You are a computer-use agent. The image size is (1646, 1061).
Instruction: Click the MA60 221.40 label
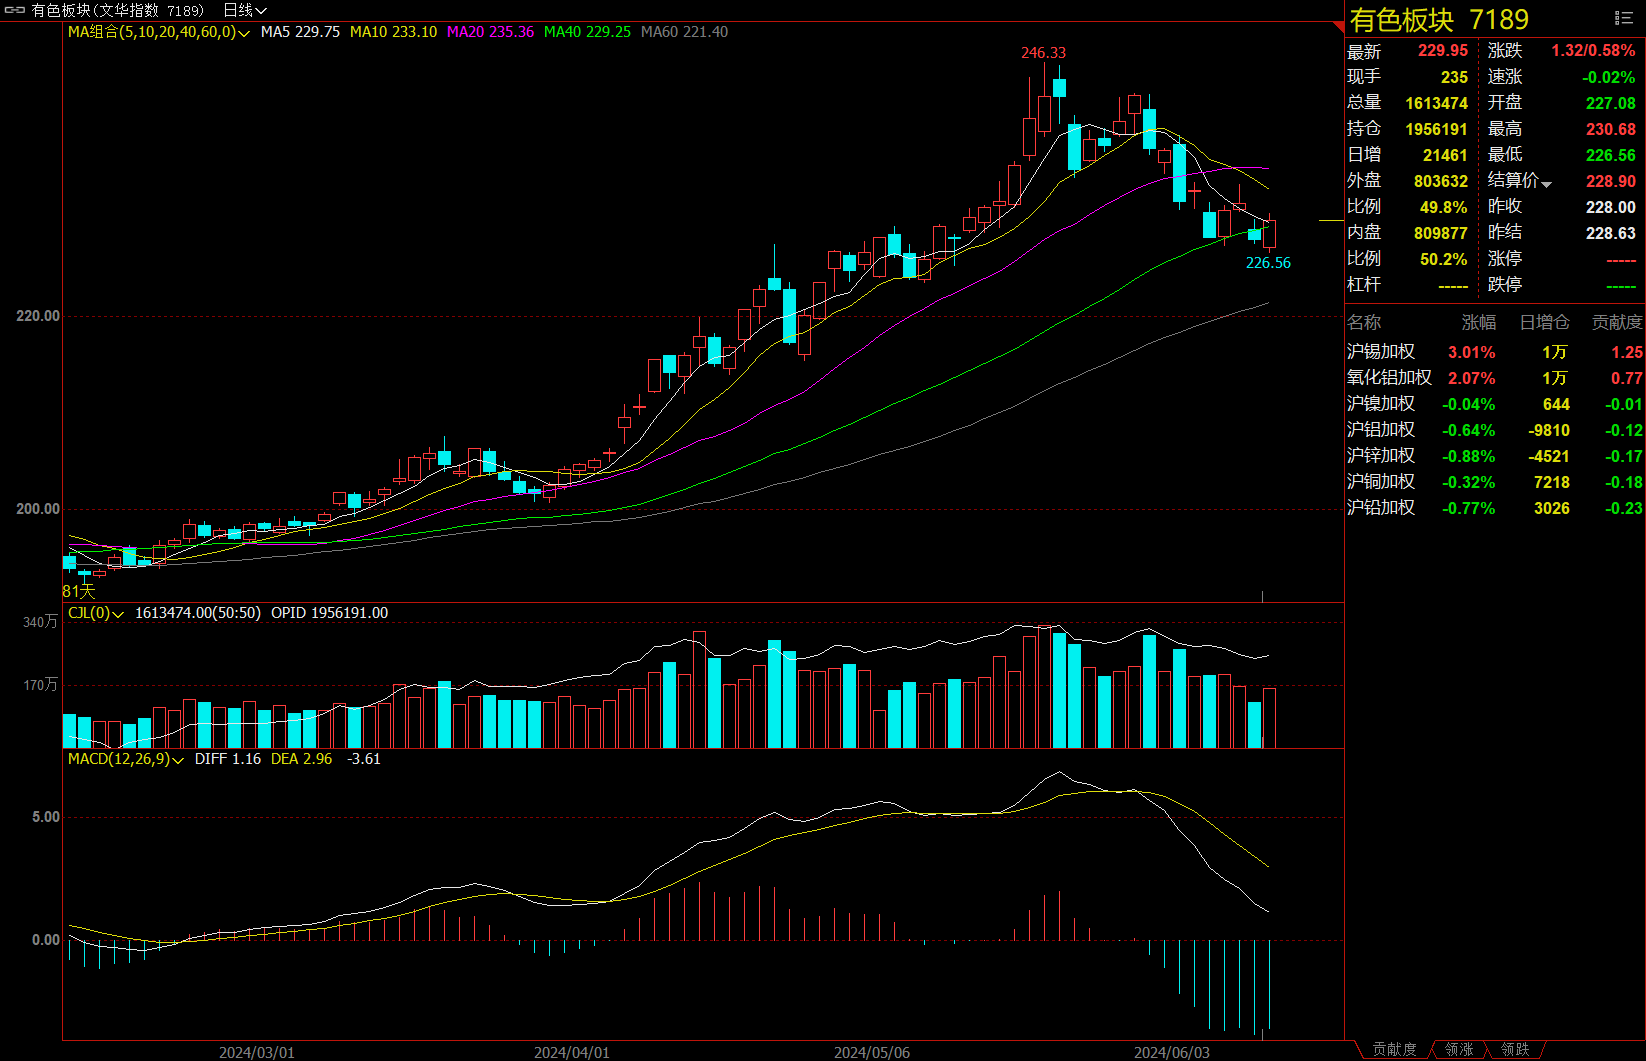click(x=684, y=32)
